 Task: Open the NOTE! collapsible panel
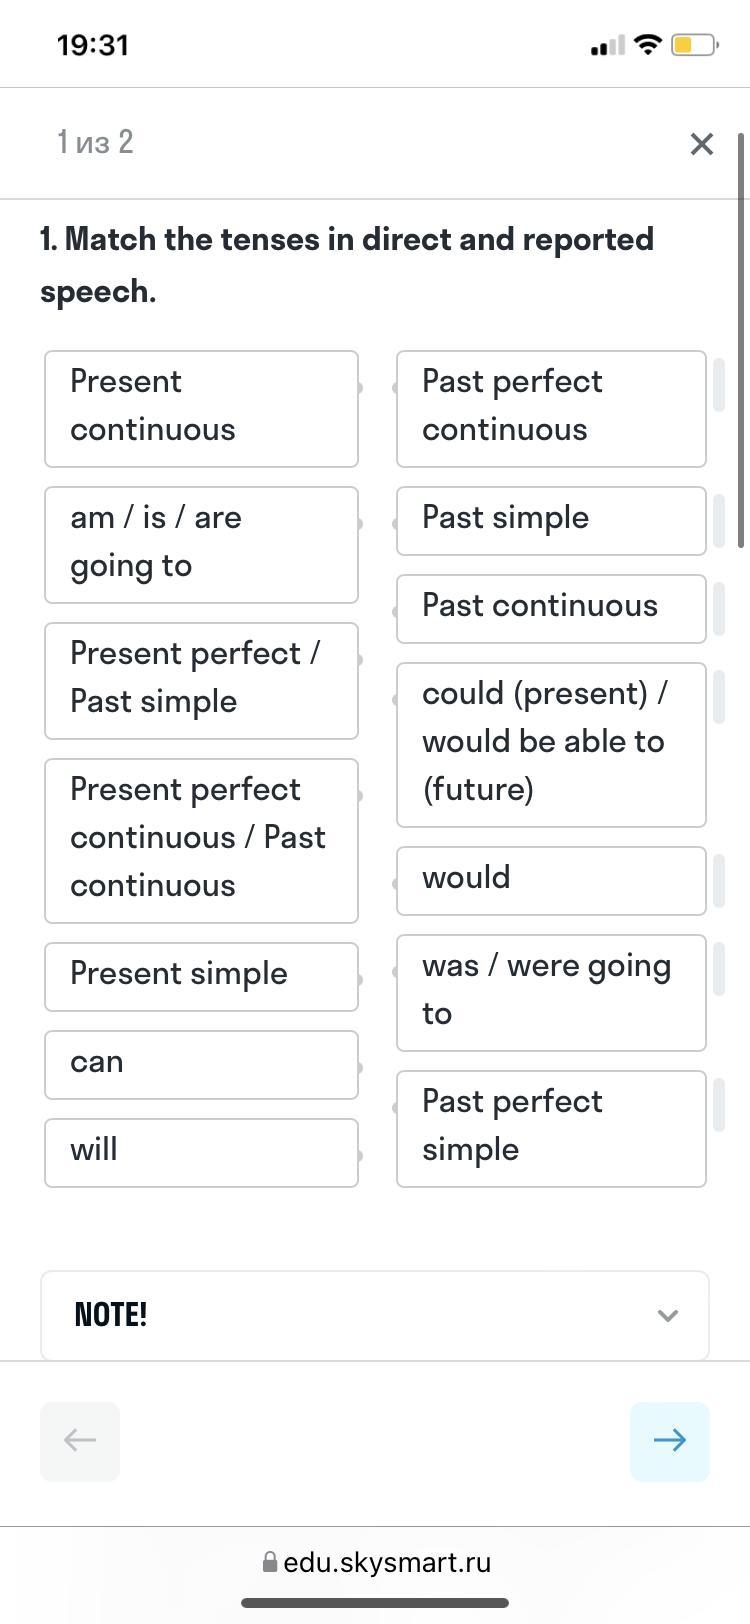[374, 1315]
